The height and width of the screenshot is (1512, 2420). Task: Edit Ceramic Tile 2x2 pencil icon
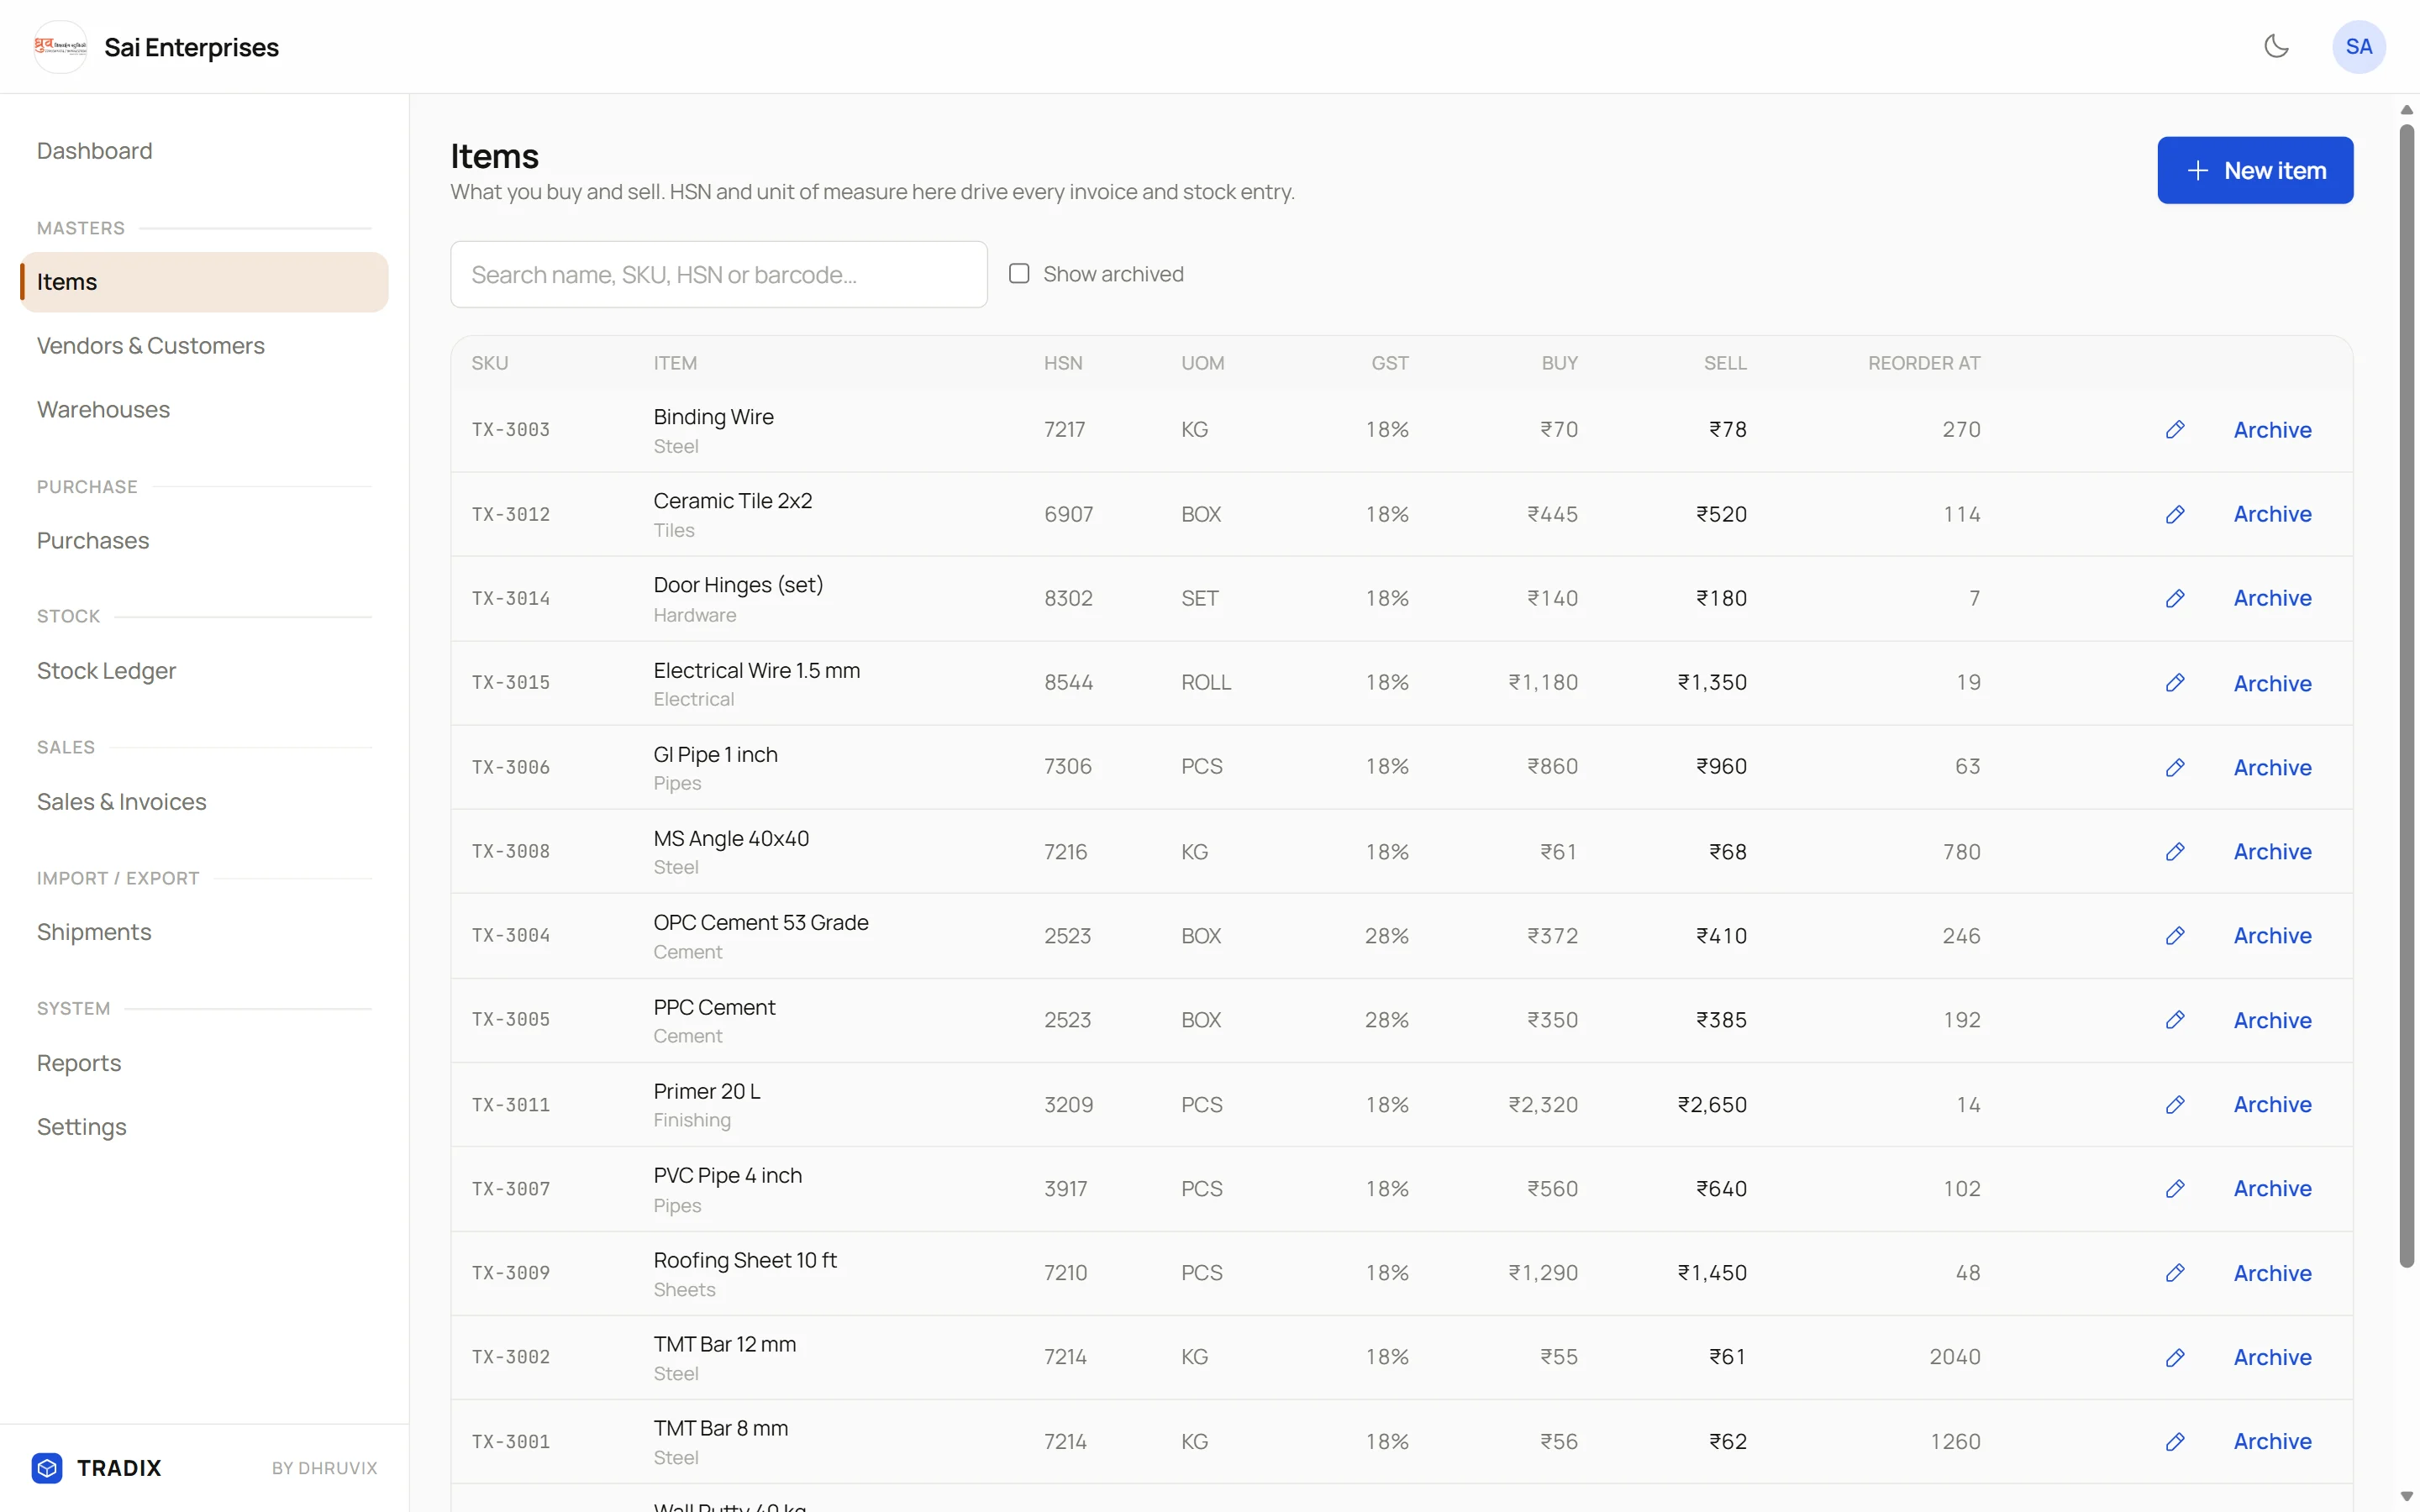pyautogui.click(x=2175, y=514)
